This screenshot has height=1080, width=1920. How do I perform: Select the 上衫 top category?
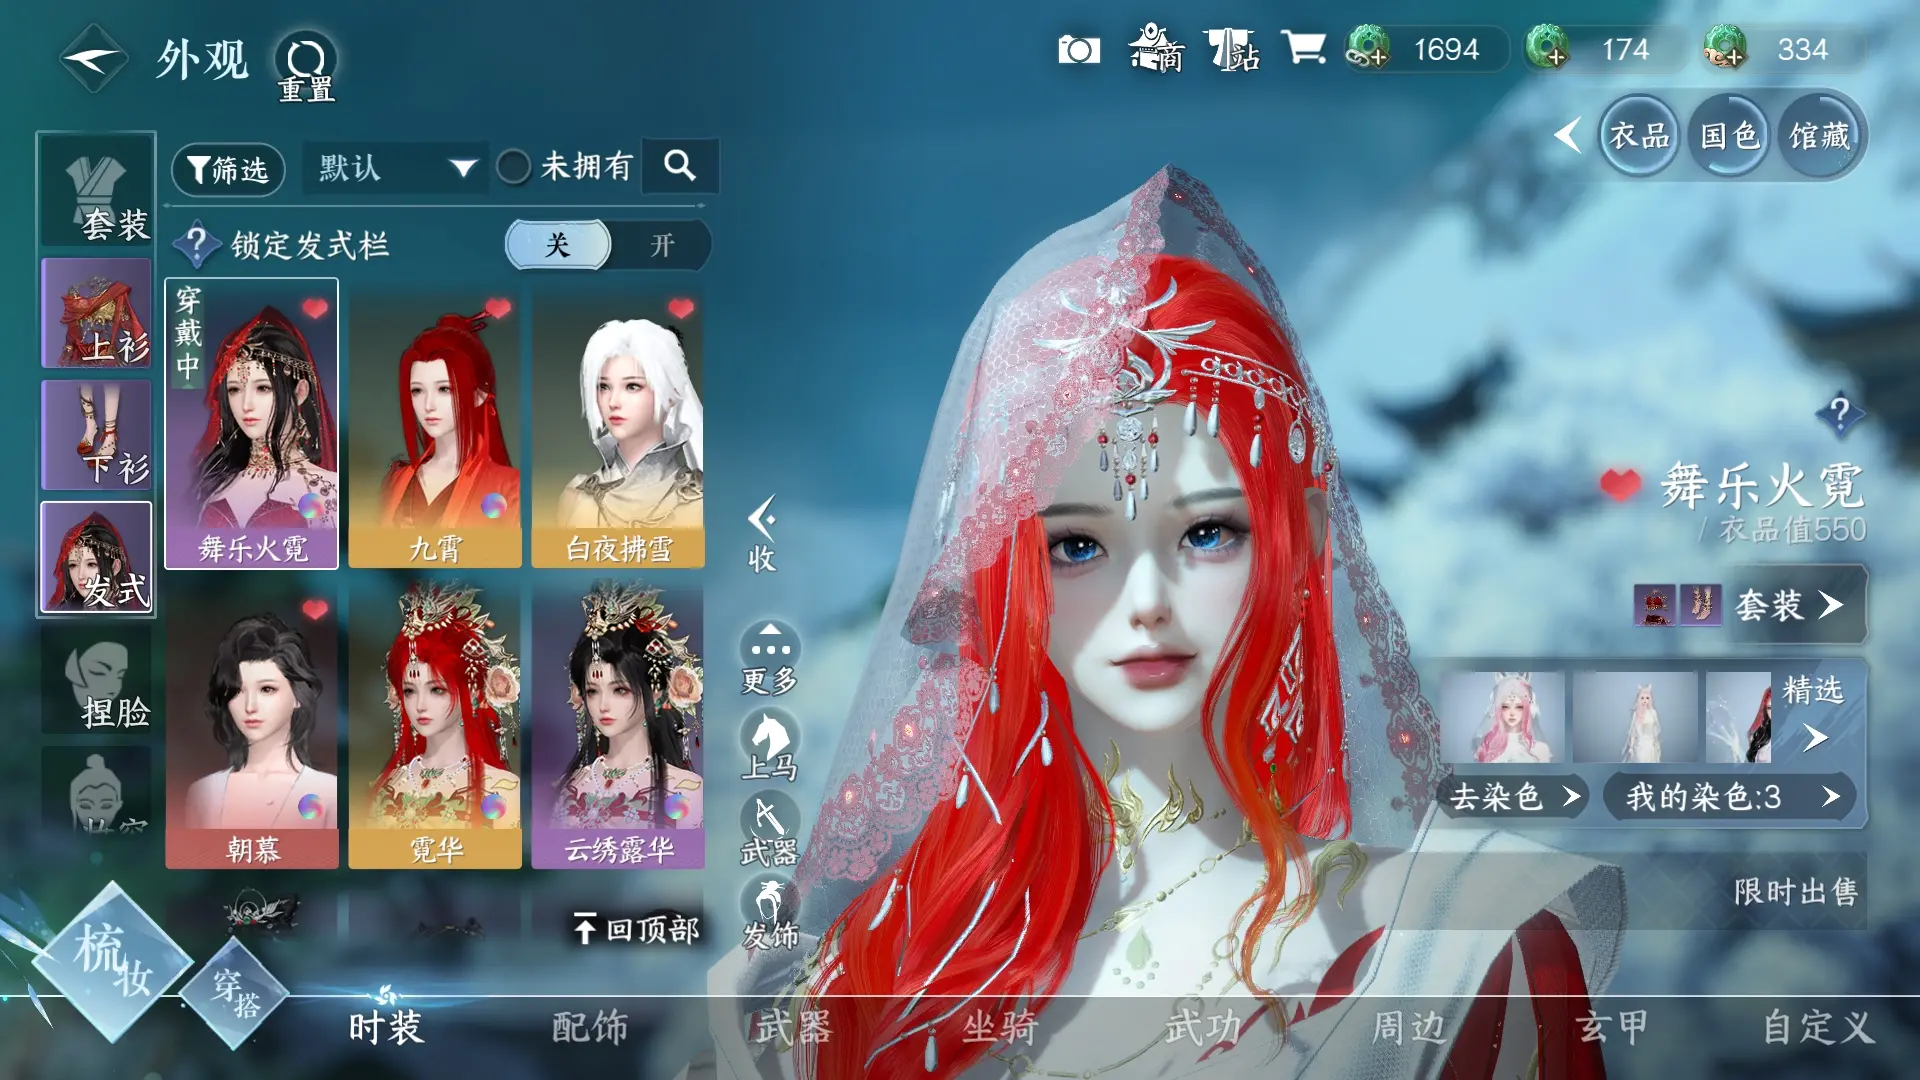(96, 313)
